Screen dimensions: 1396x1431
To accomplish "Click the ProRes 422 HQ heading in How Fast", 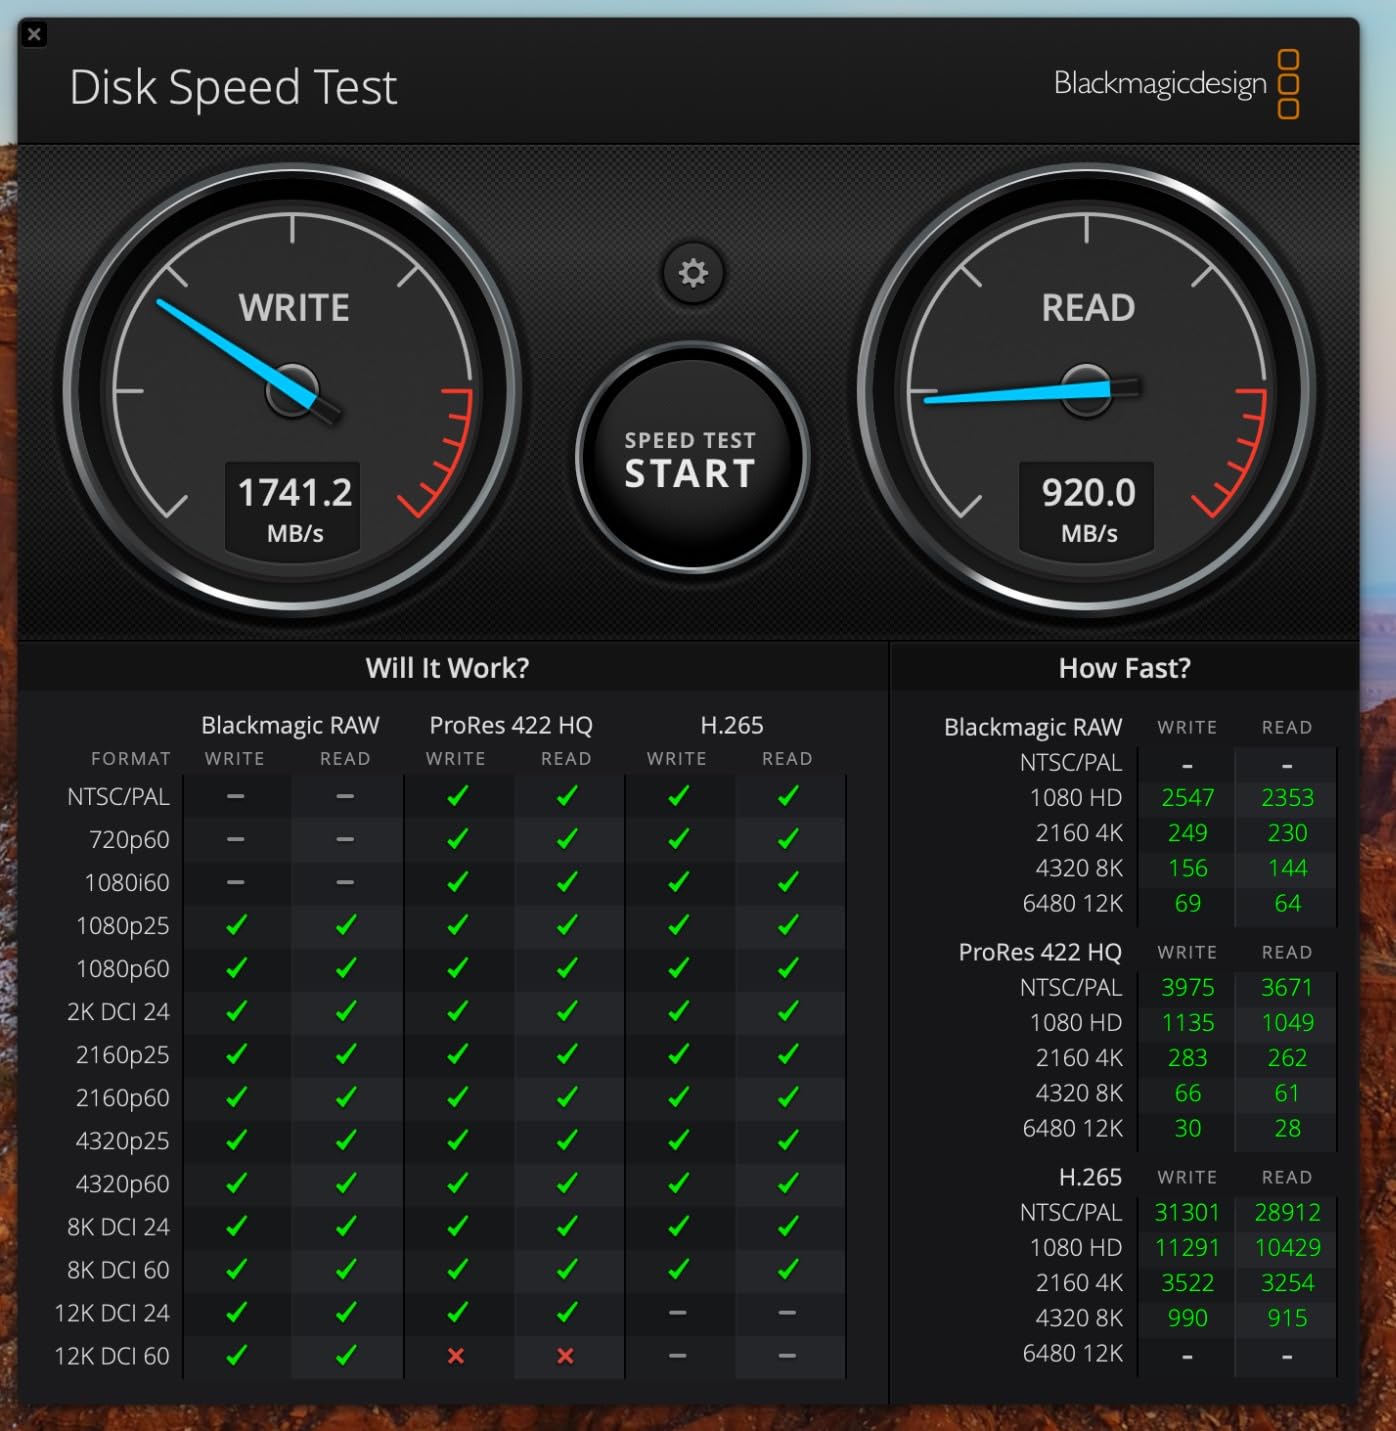I will 1040,952.
